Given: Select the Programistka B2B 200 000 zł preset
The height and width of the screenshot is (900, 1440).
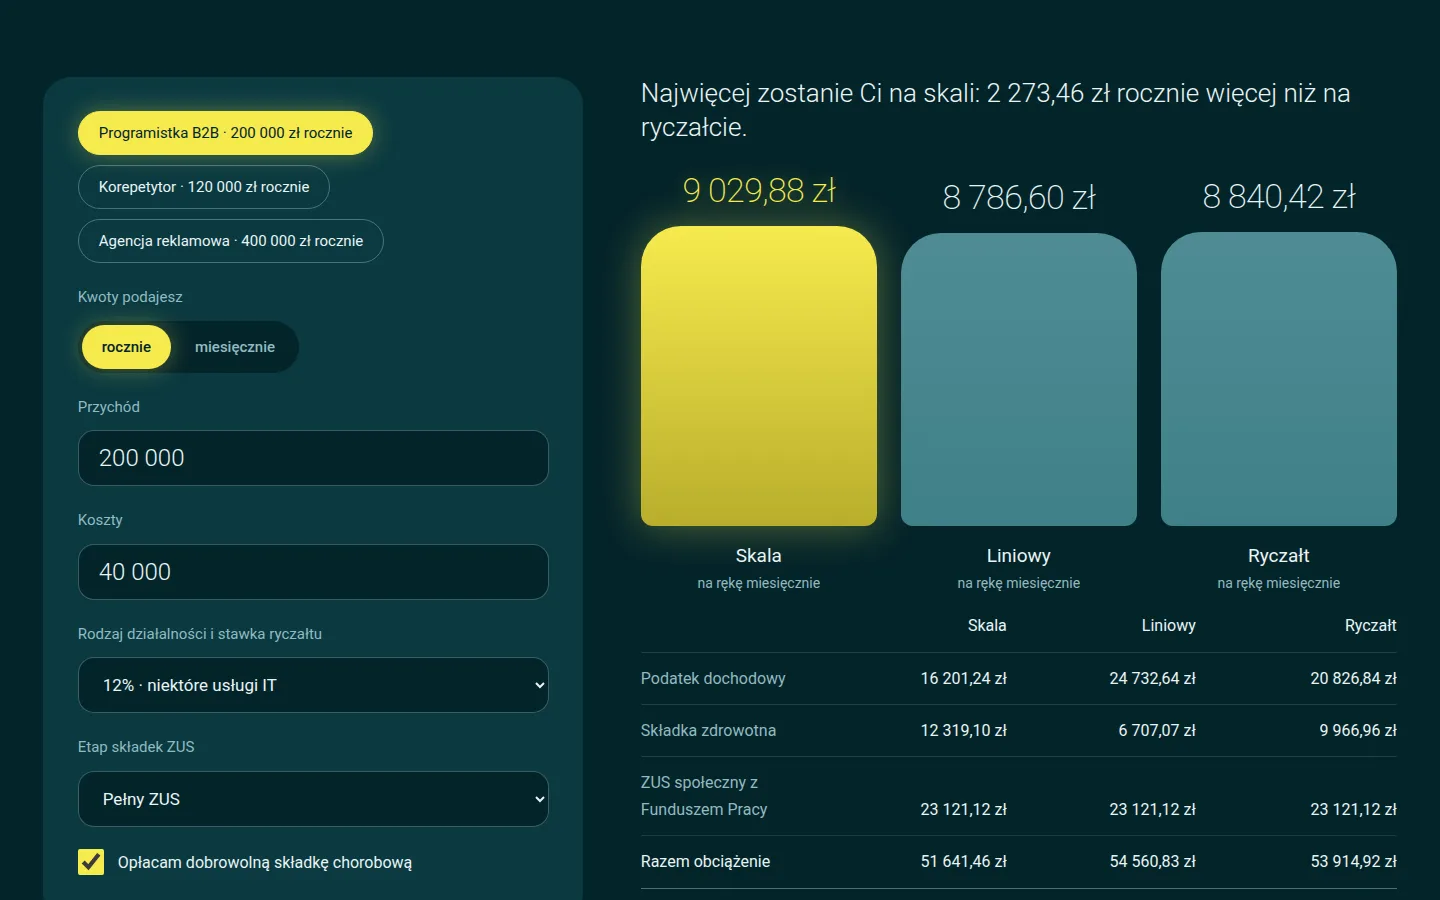Looking at the screenshot, I should point(225,133).
